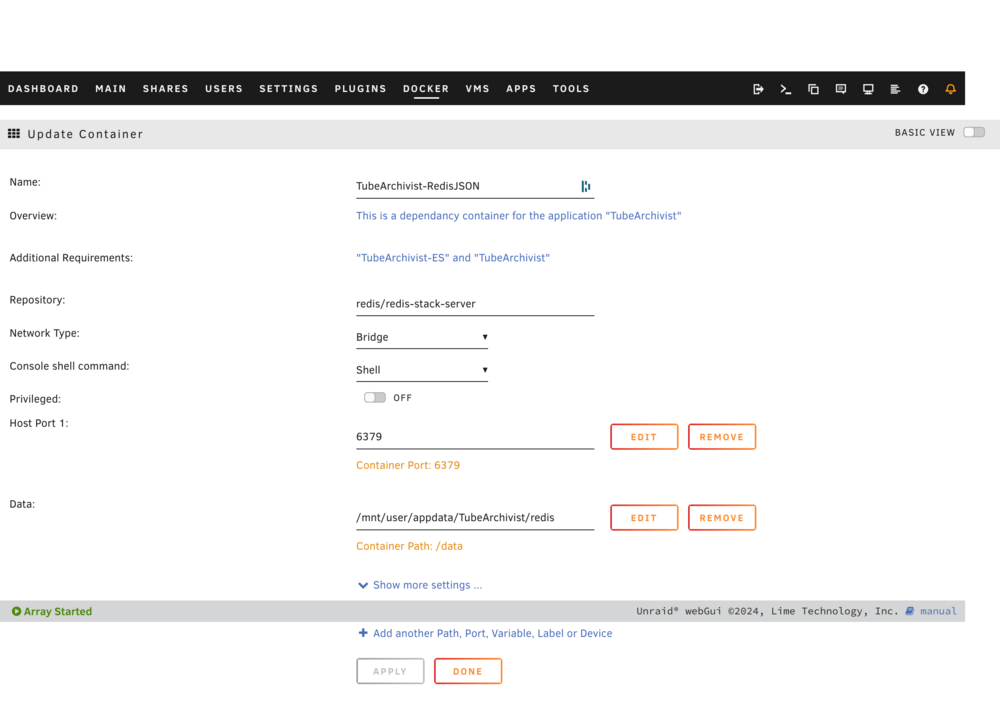Go to the Dashboard tab

43,89
